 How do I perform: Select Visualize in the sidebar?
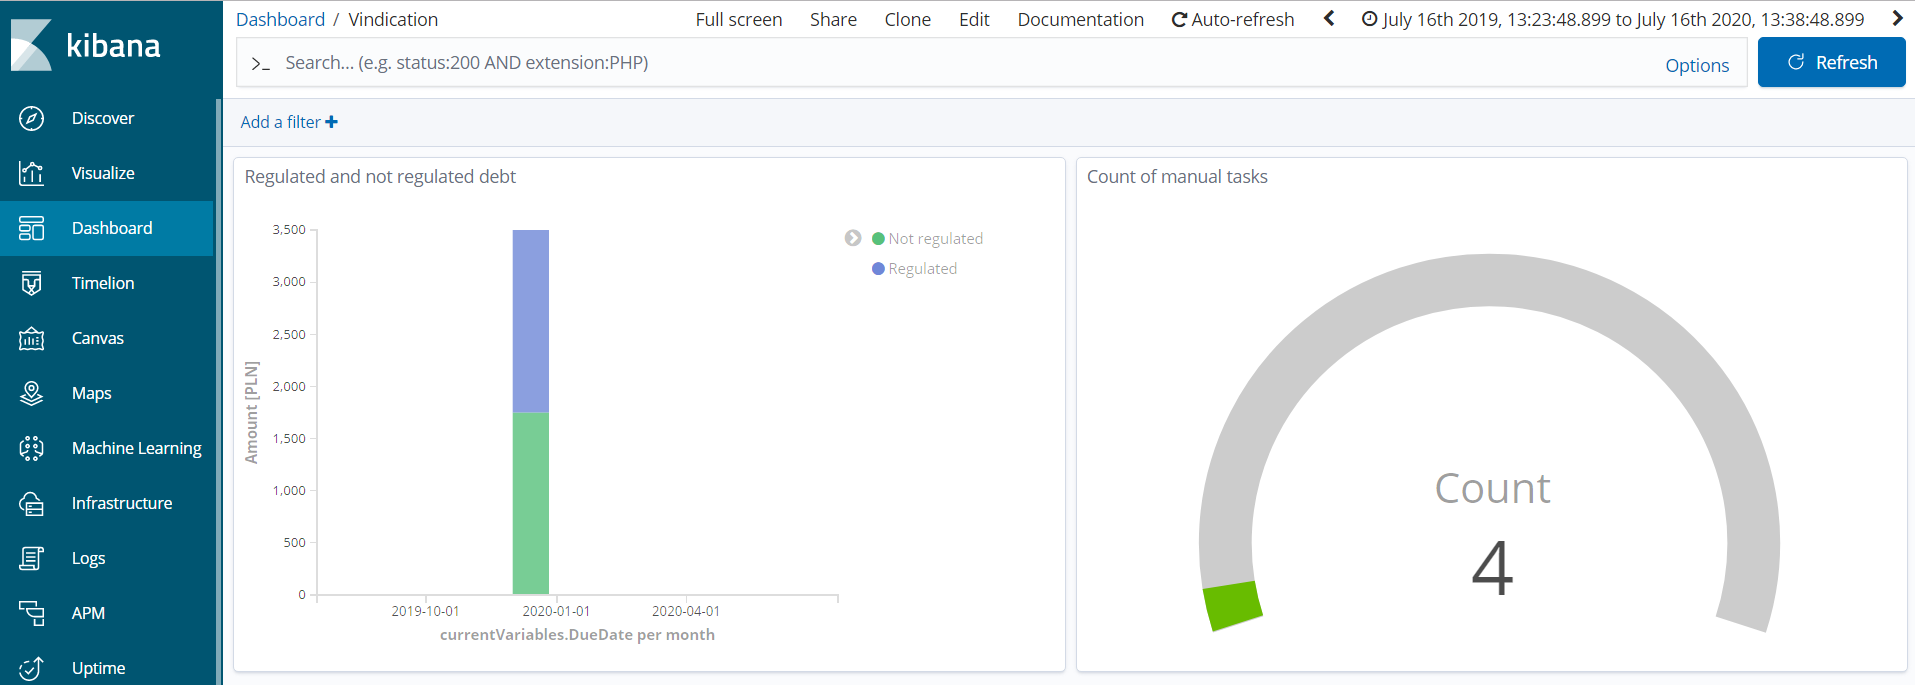(x=103, y=173)
